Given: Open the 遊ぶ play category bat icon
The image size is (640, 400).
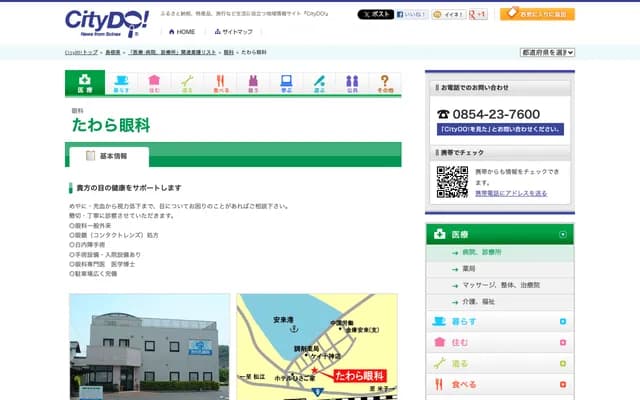Looking at the screenshot, I should 319,83.
